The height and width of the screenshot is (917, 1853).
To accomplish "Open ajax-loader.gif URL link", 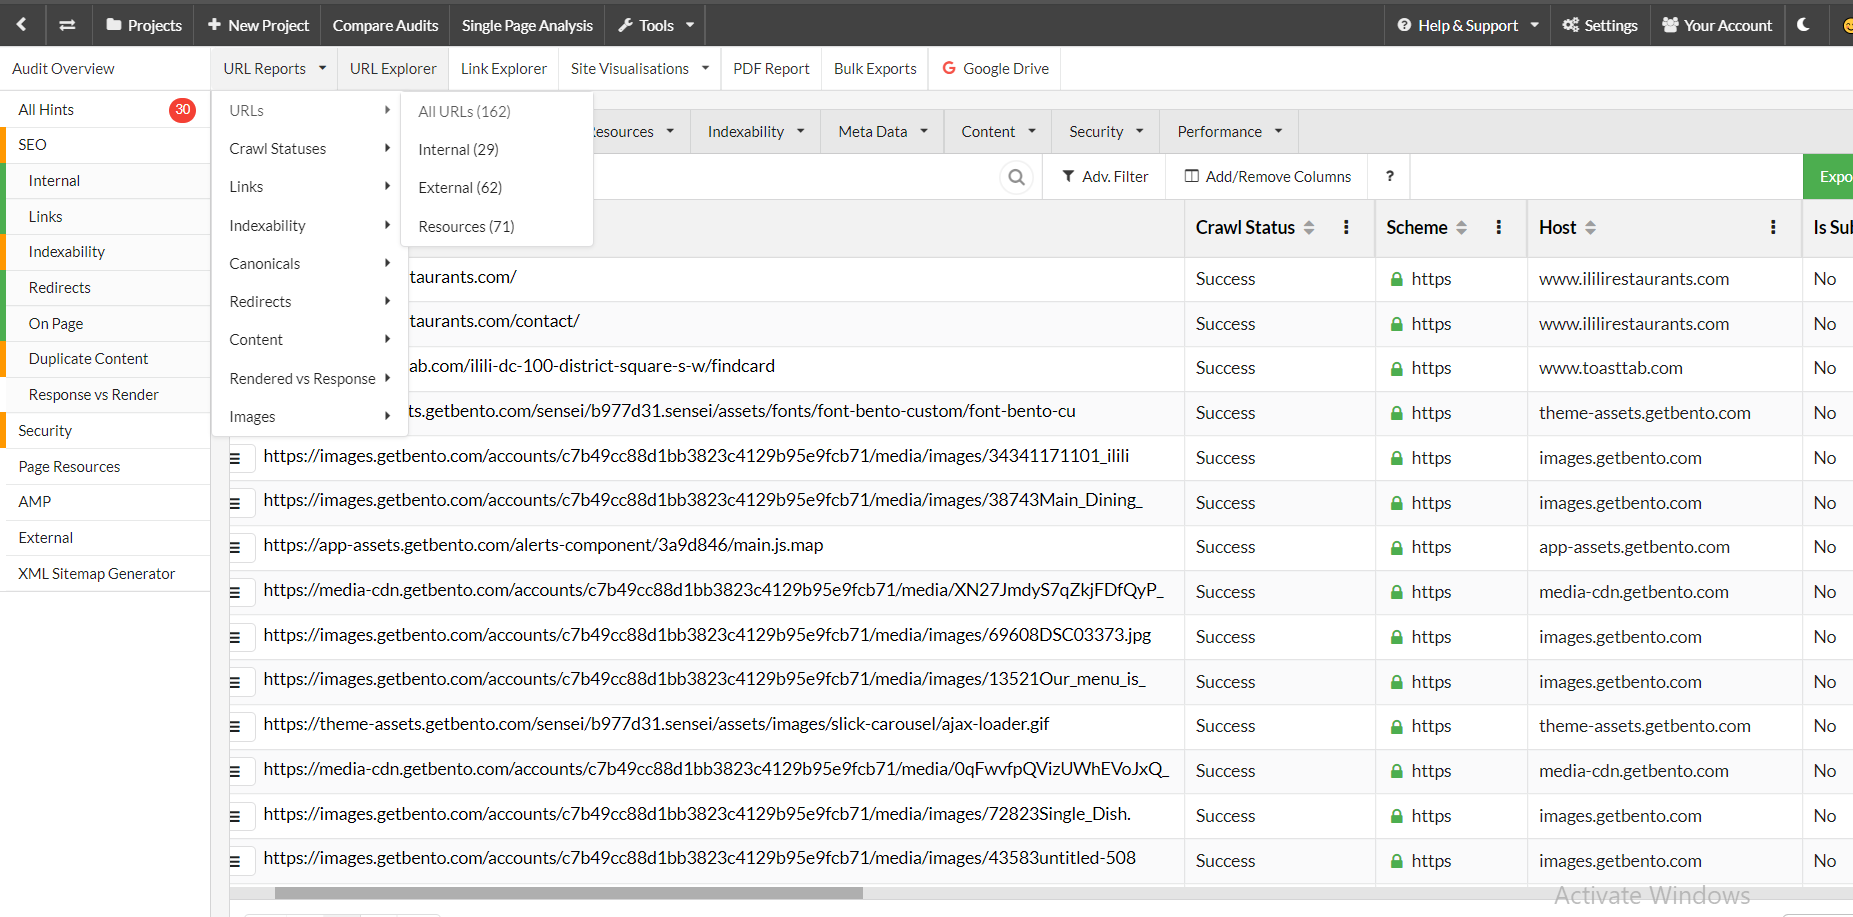I will point(656,724).
